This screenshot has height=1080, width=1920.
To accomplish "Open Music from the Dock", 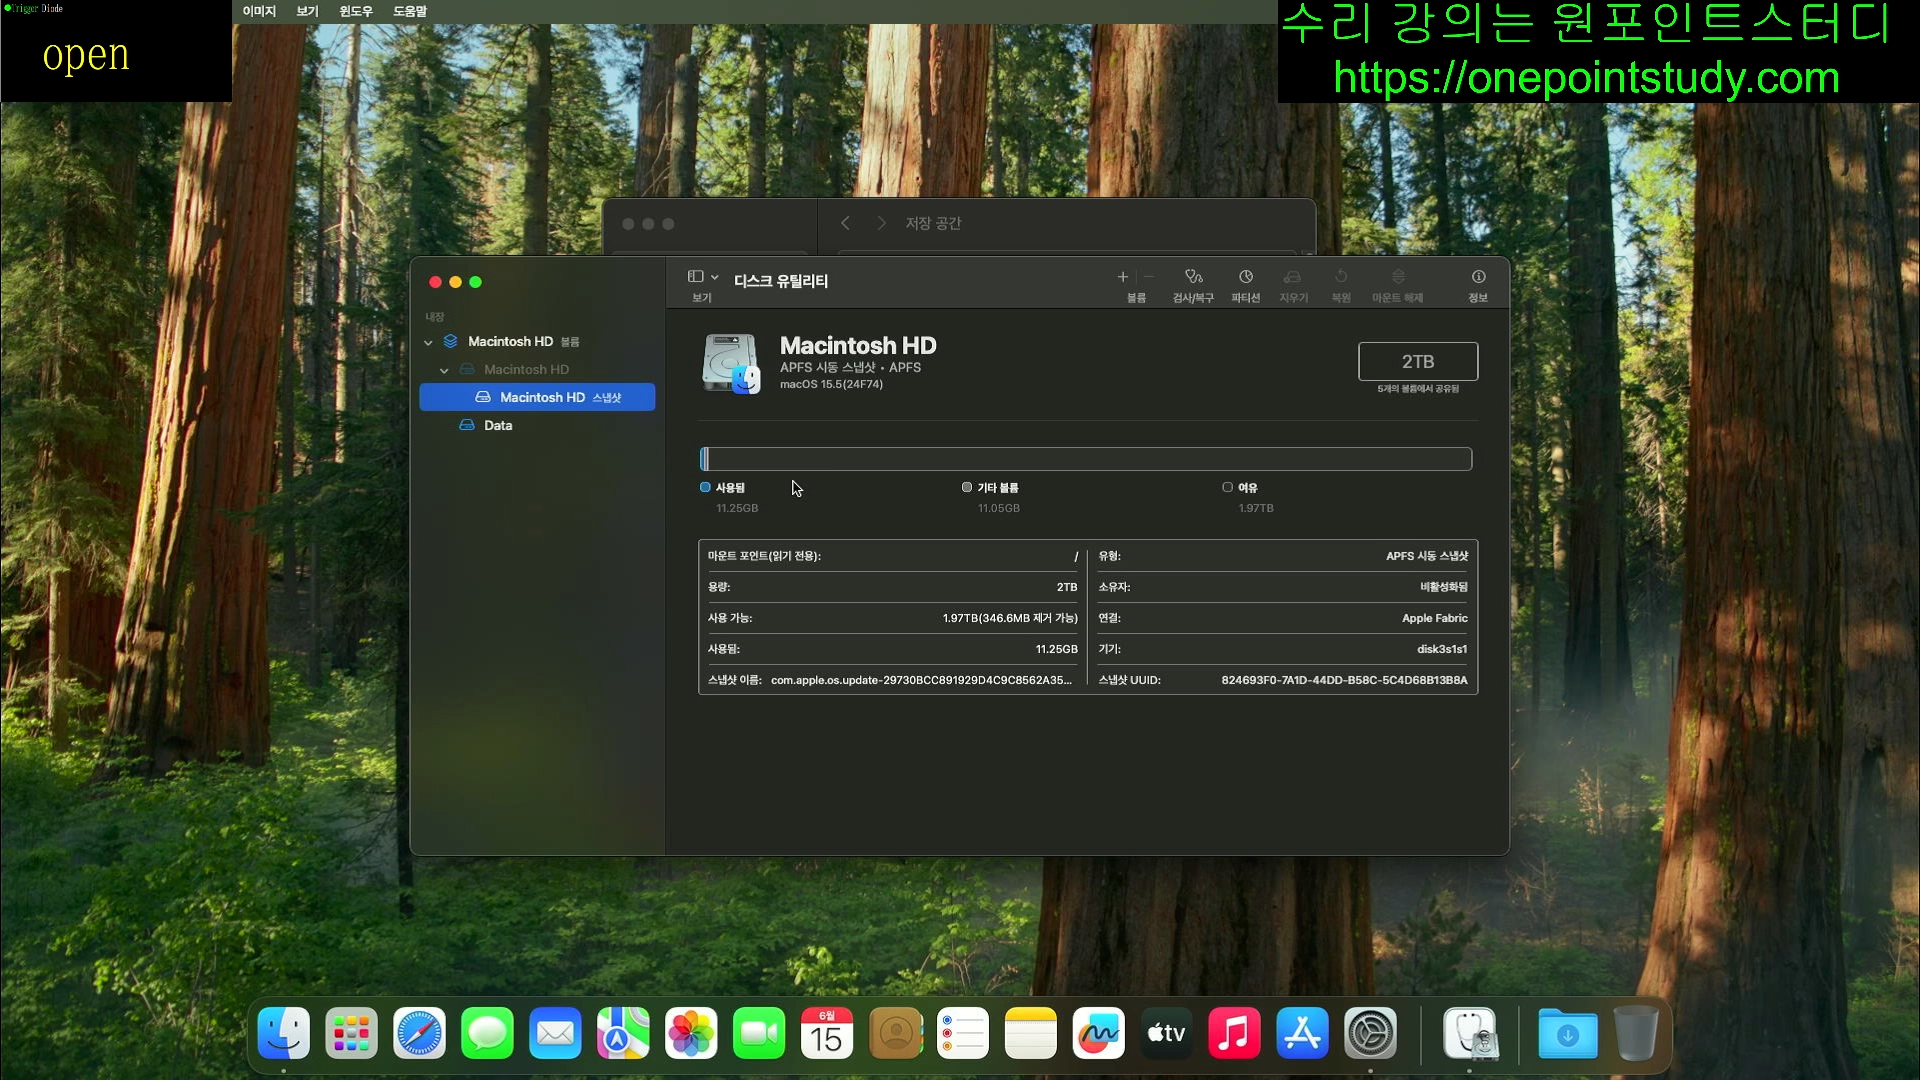I will pos(1234,1033).
